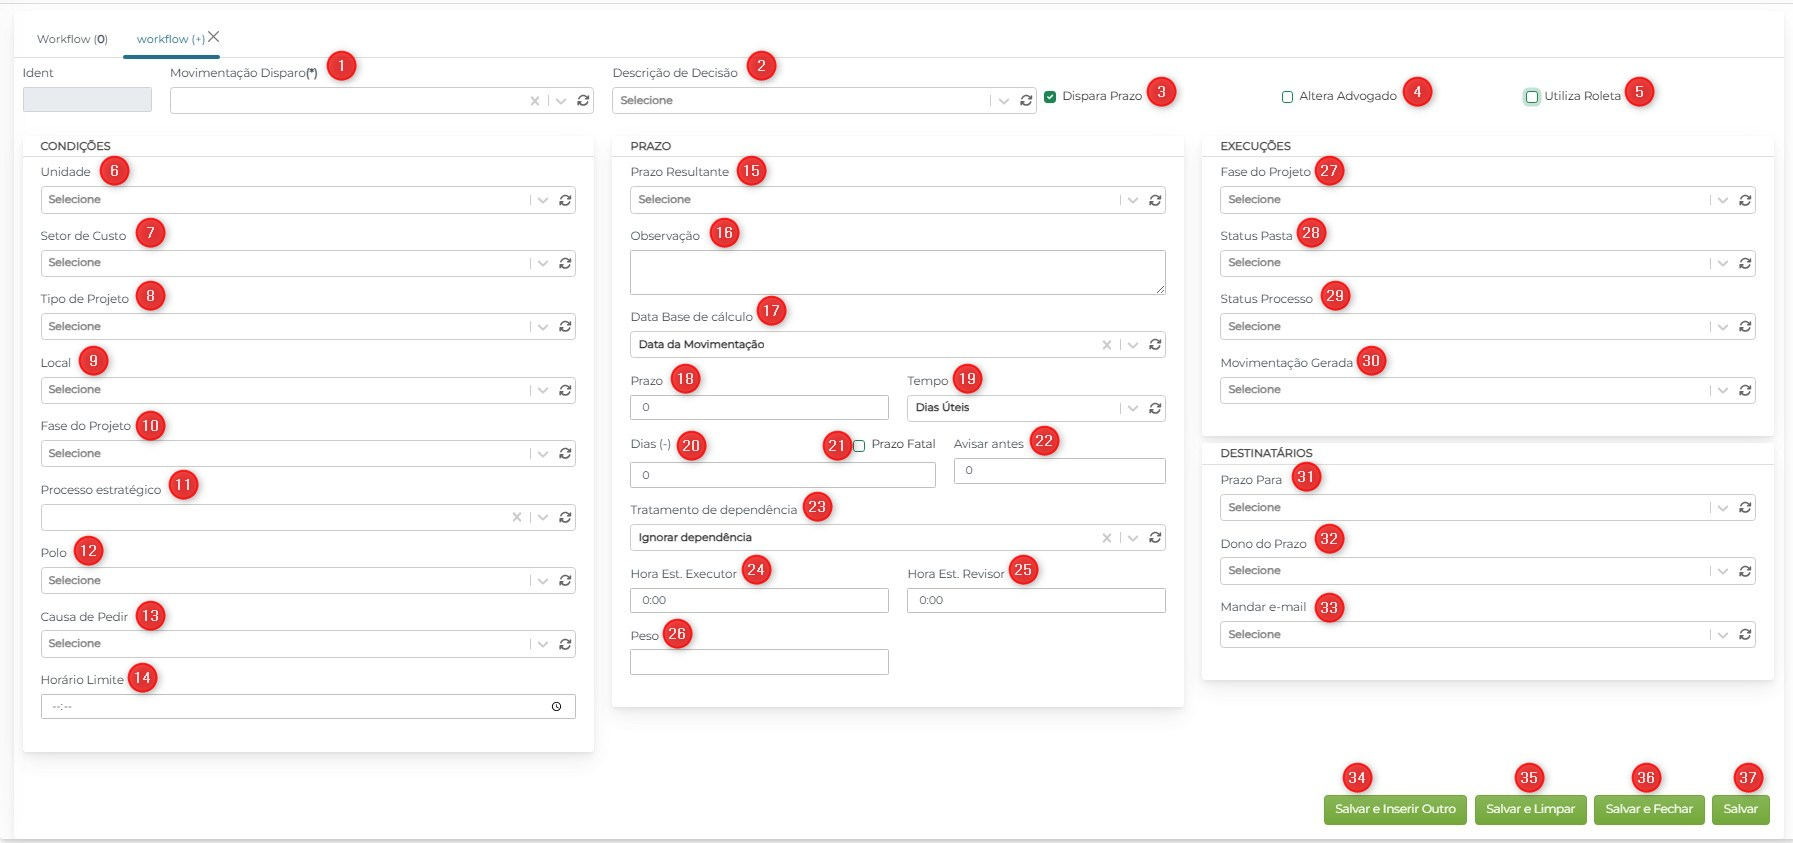
Task: Reload the Dono do Prazo list
Action: point(1745,571)
